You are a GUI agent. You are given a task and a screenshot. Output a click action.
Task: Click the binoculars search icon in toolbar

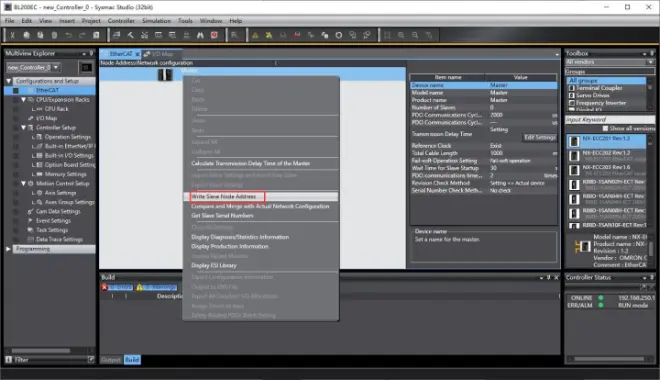200,35
